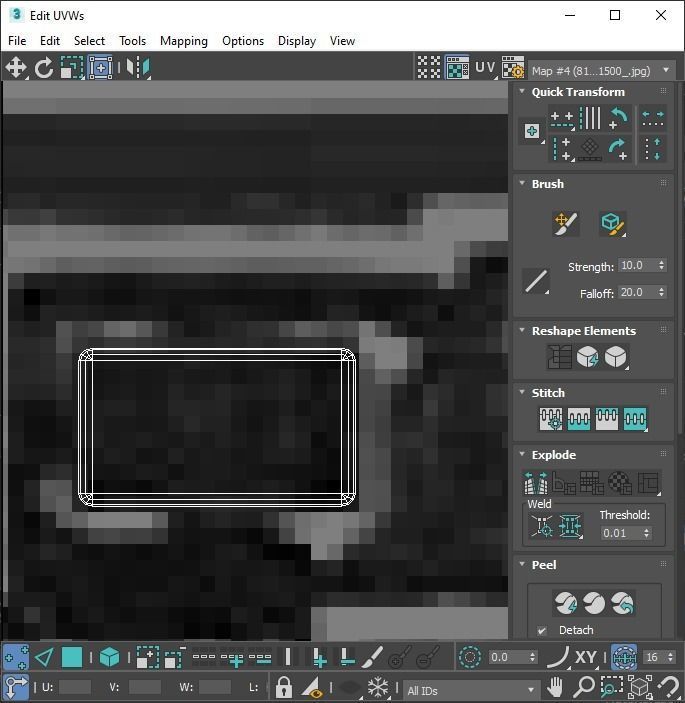The image size is (685, 703).
Task: Click the Reset Peel icon
Action: 622,603
